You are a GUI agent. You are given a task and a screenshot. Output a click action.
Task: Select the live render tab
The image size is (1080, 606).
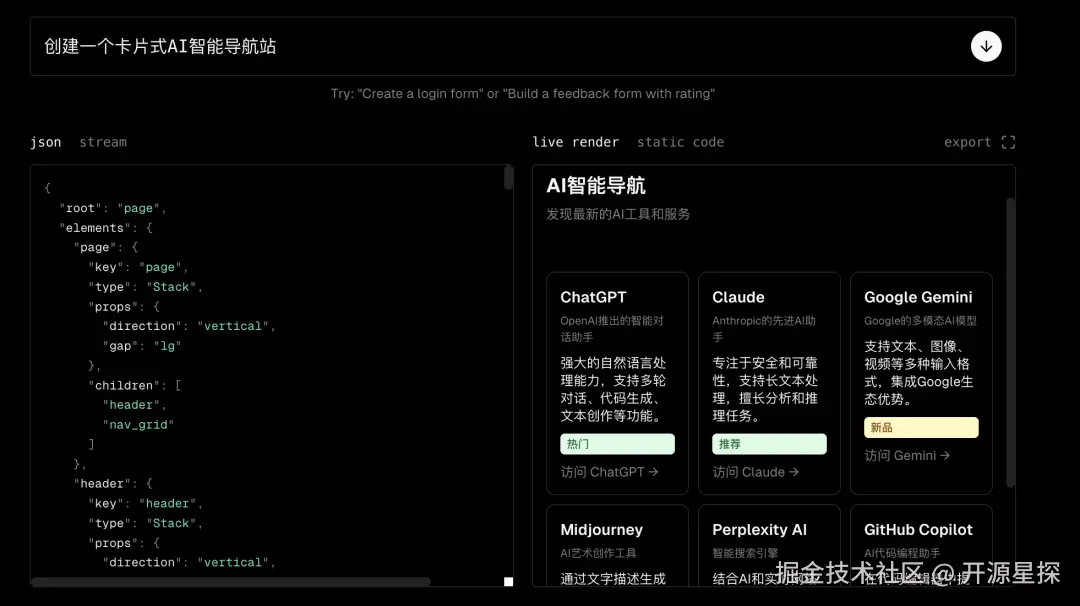tap(575, 142)
